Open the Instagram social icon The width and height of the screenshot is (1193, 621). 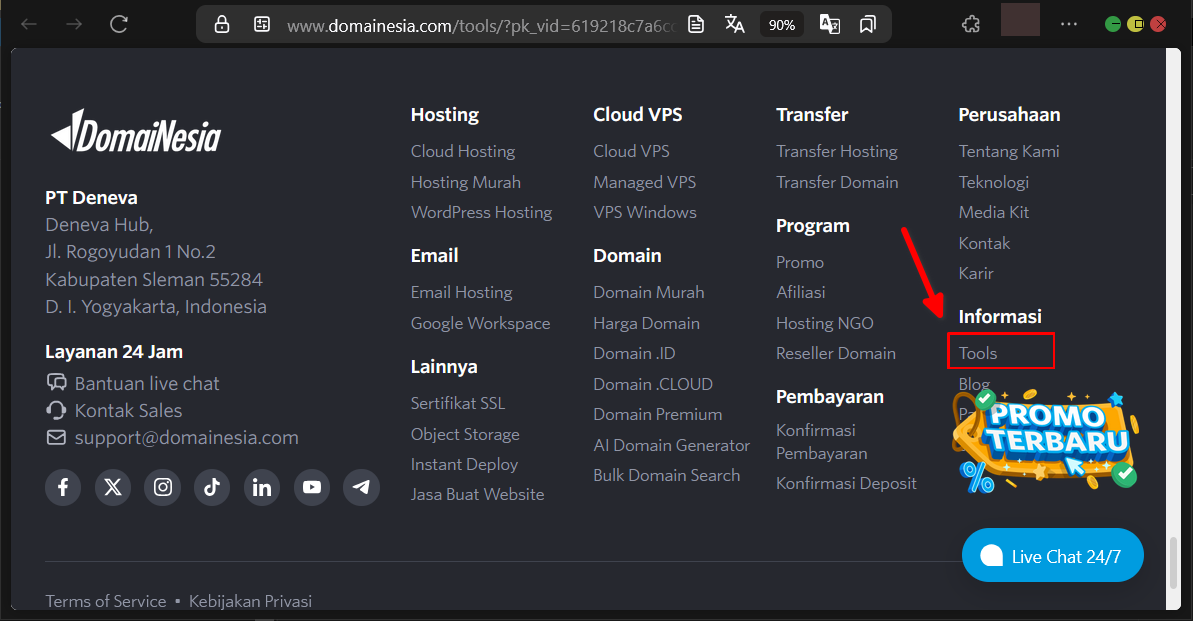pos(163,487)
